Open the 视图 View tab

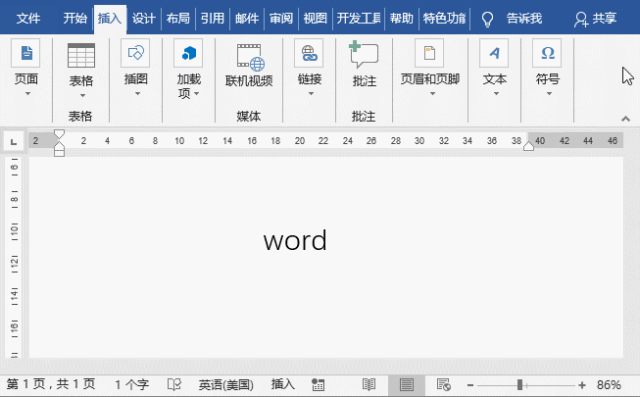[x=315, y=18]
